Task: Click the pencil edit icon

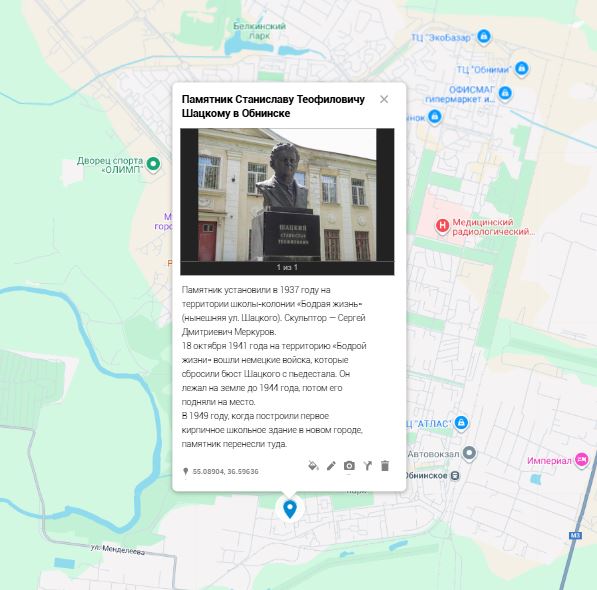Action: (x=331, y=466)
